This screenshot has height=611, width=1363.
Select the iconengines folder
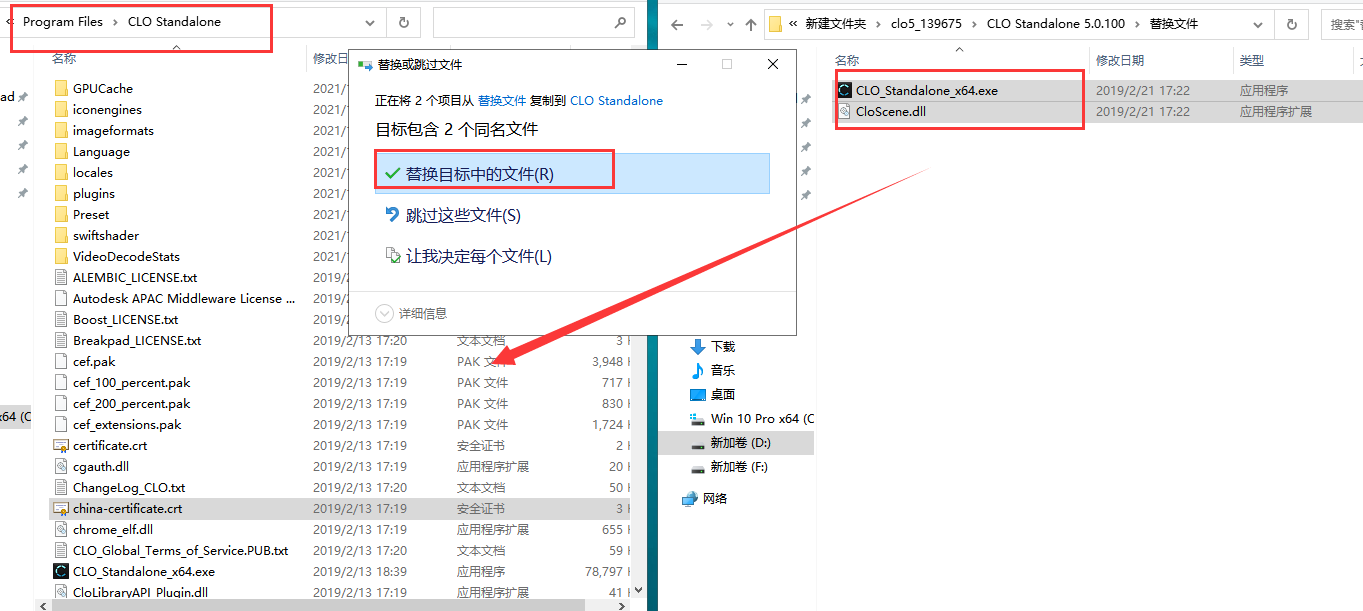coord(107,109)
